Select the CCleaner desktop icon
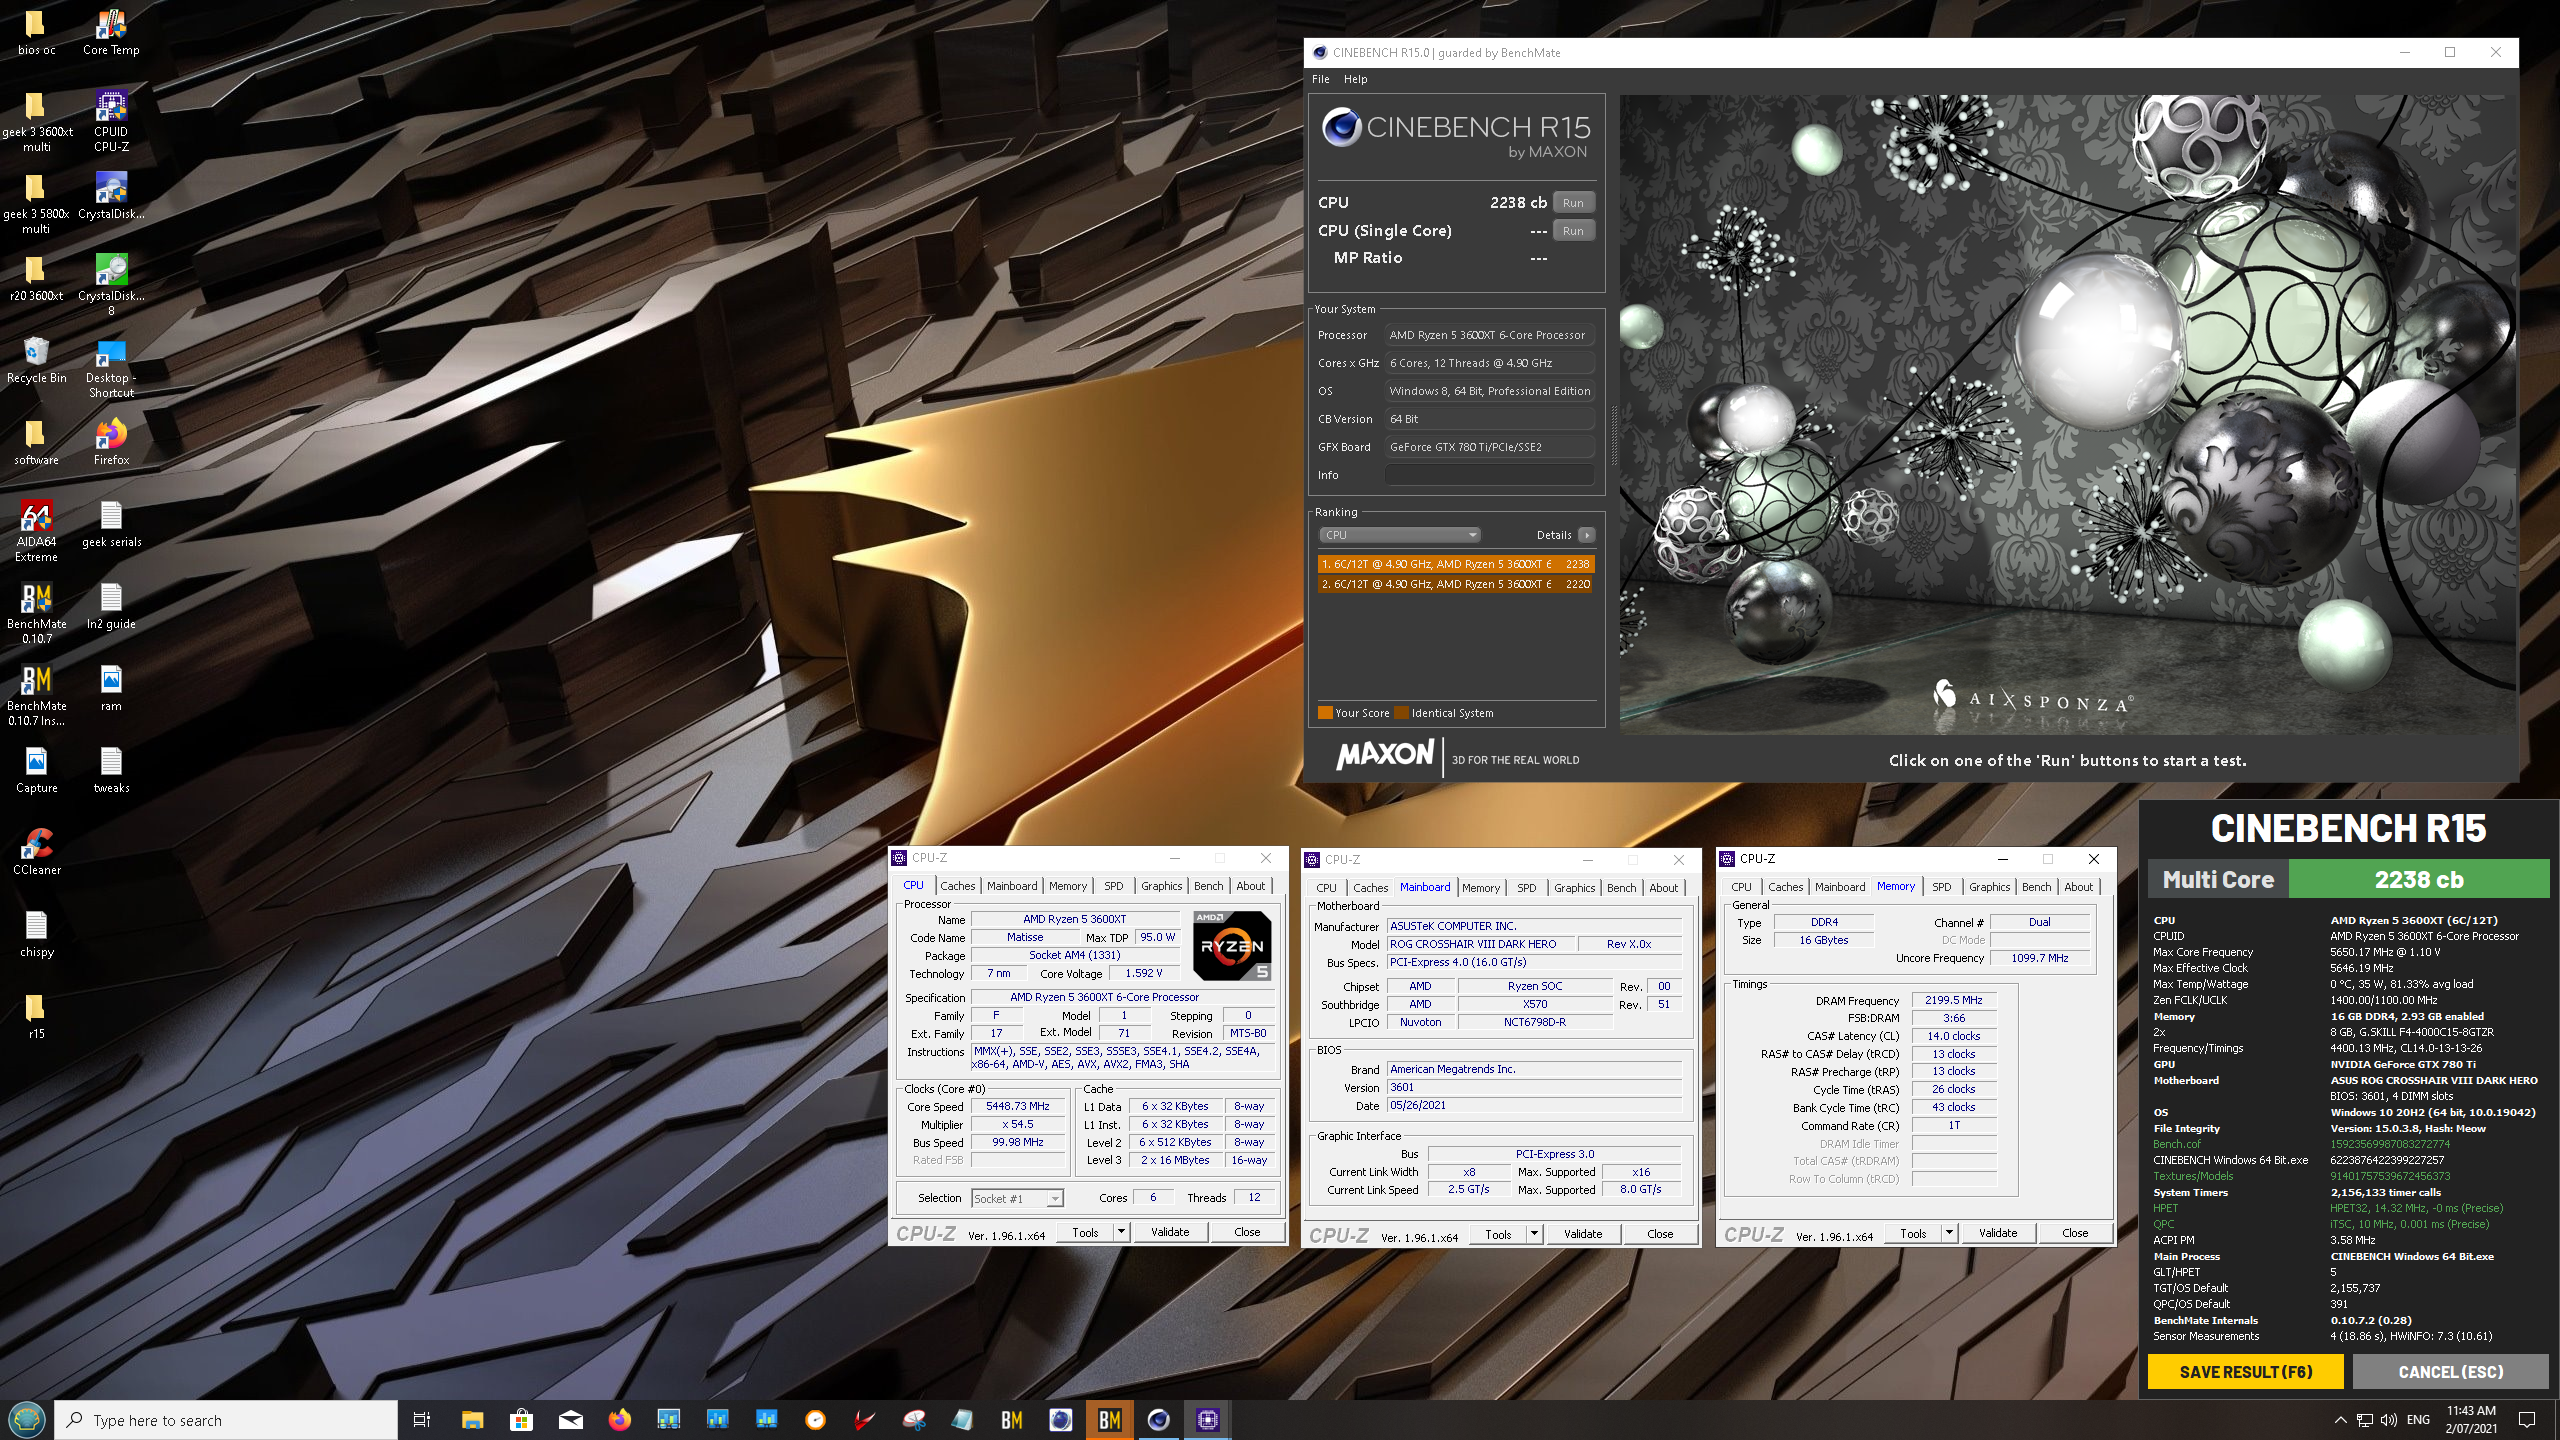The width and height of the screenshot is (2560, 1440). point(37,853)
